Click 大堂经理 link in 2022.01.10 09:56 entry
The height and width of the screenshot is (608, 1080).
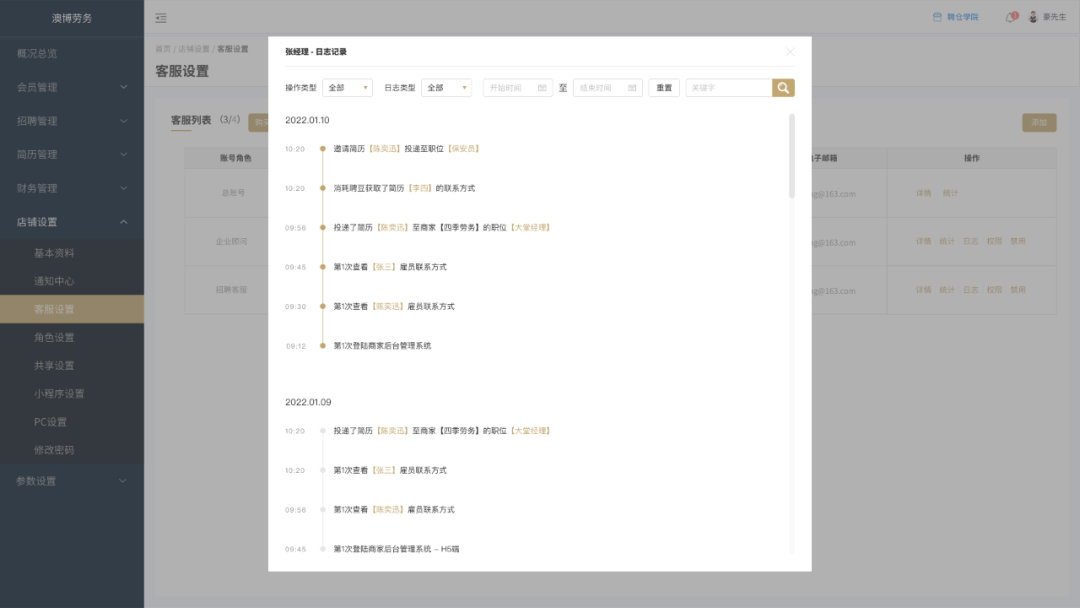pyautogui.click(x=530, y=227)
